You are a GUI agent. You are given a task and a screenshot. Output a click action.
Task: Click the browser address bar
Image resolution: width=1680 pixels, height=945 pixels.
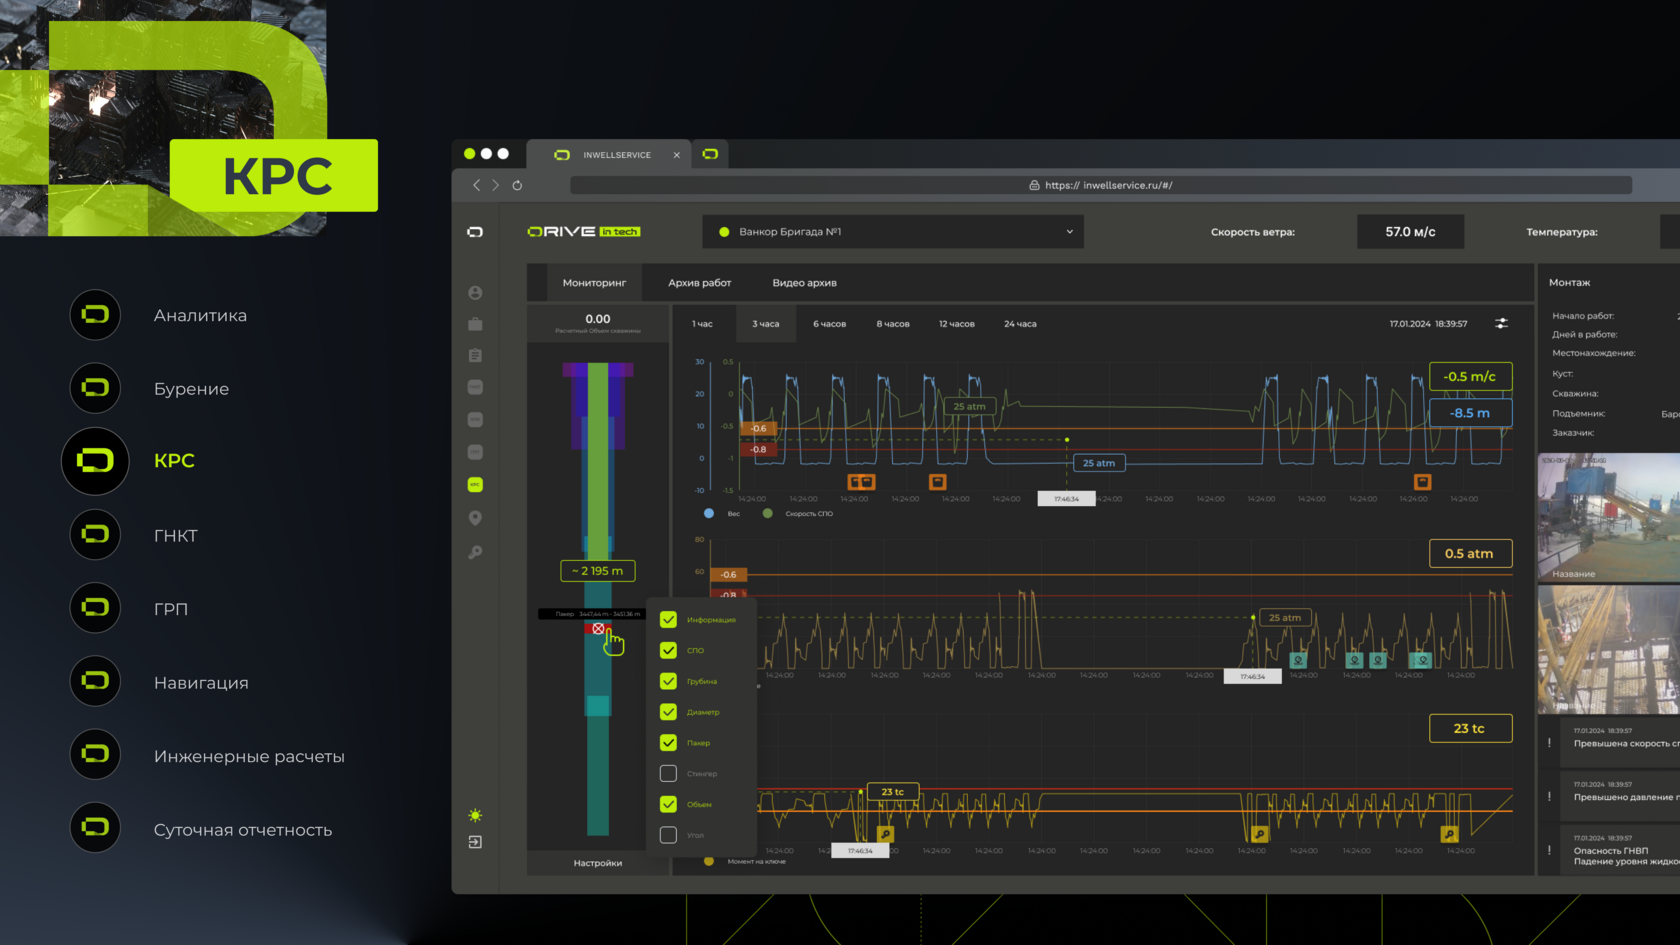[1101, 185]
